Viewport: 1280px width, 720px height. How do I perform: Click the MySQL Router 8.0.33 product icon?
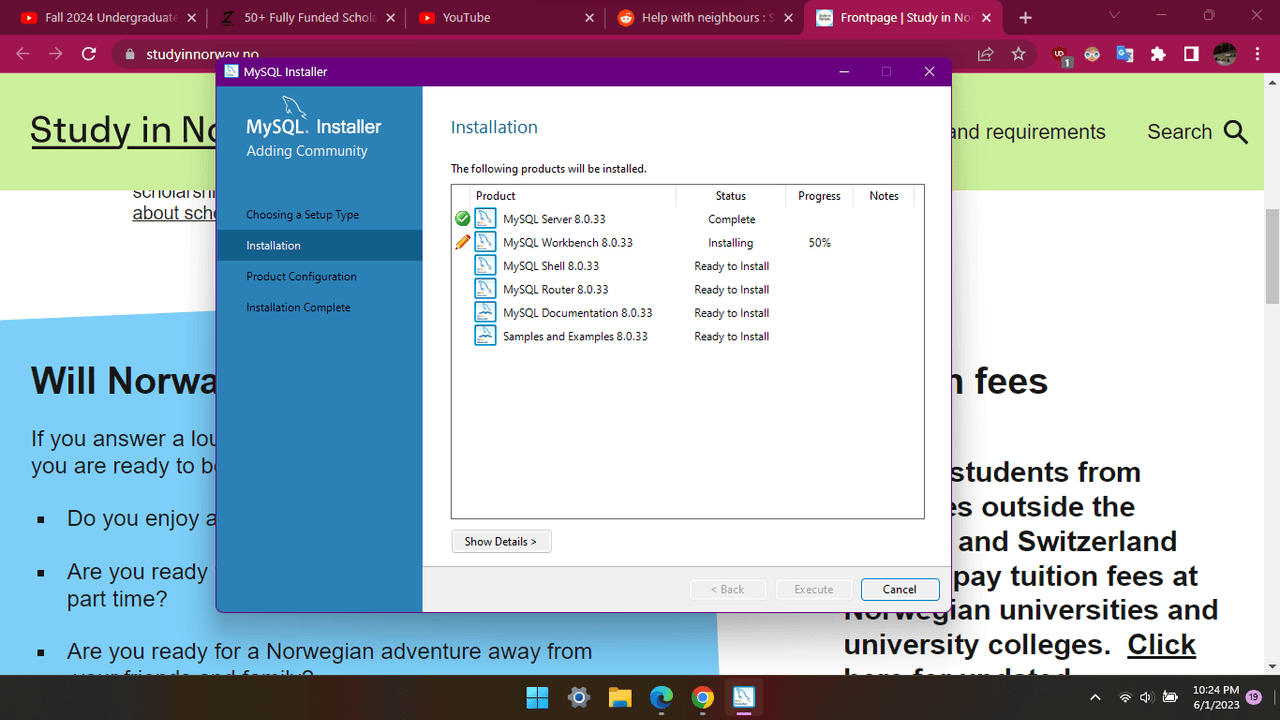coord(485,289)
